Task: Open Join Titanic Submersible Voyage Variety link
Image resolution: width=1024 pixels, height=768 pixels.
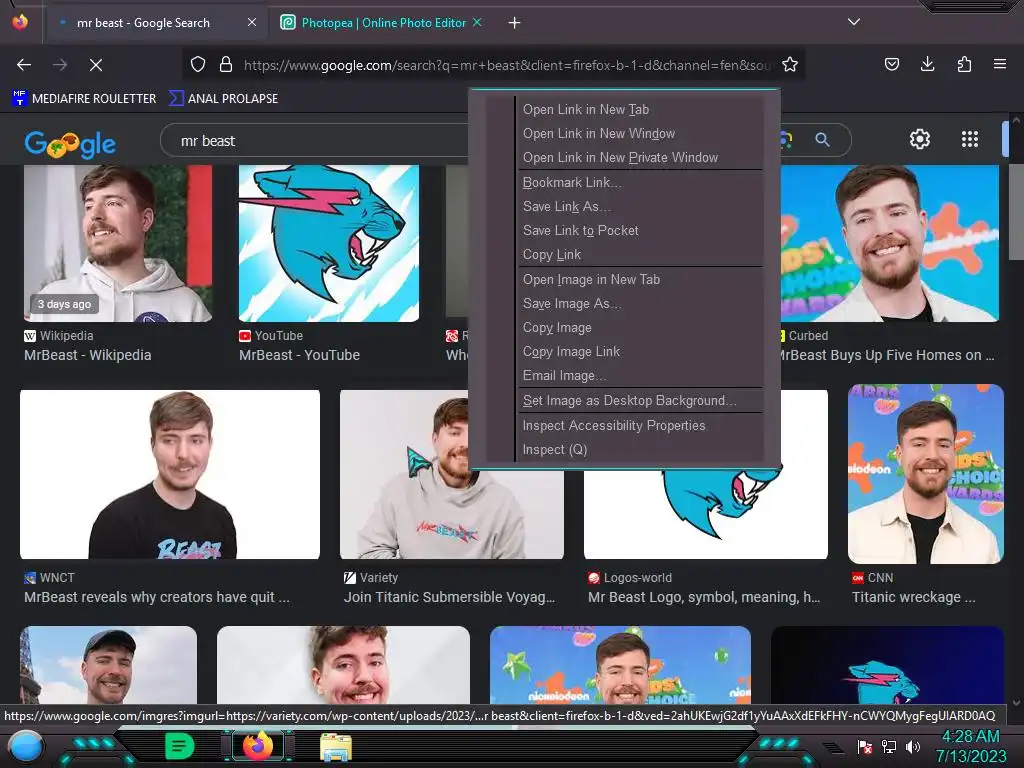Action: (x=449, y=597)
